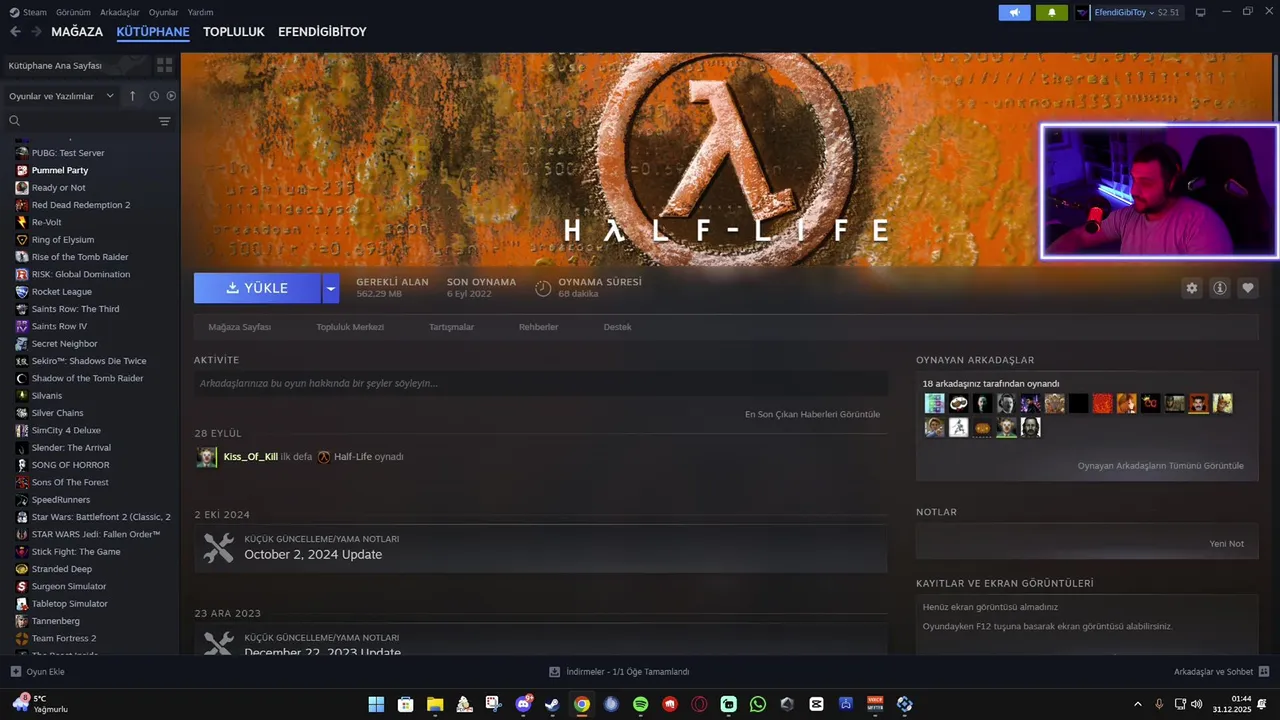The width and height of the screenshot is (1280, 720).
Task: Open the Oyunlar menu
Action: click(163, 12)
